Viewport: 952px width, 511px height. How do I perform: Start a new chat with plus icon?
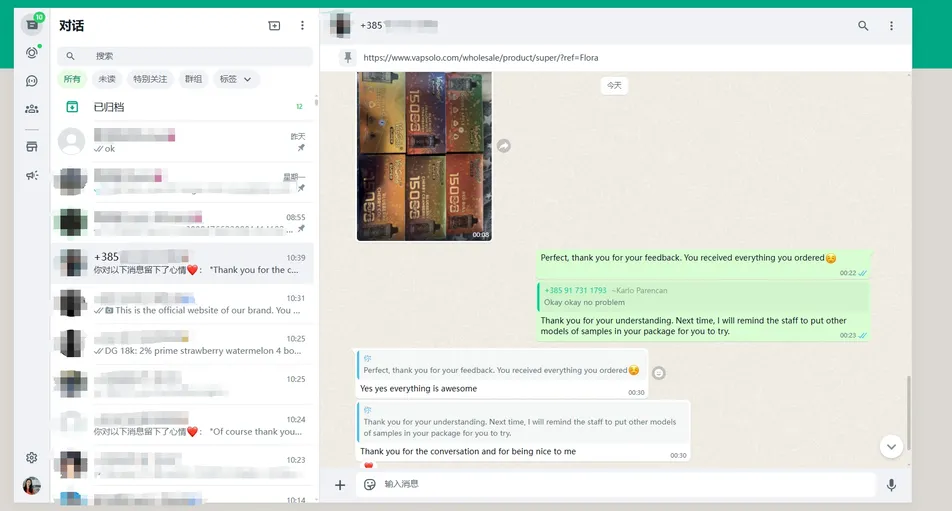click(274, 25)
